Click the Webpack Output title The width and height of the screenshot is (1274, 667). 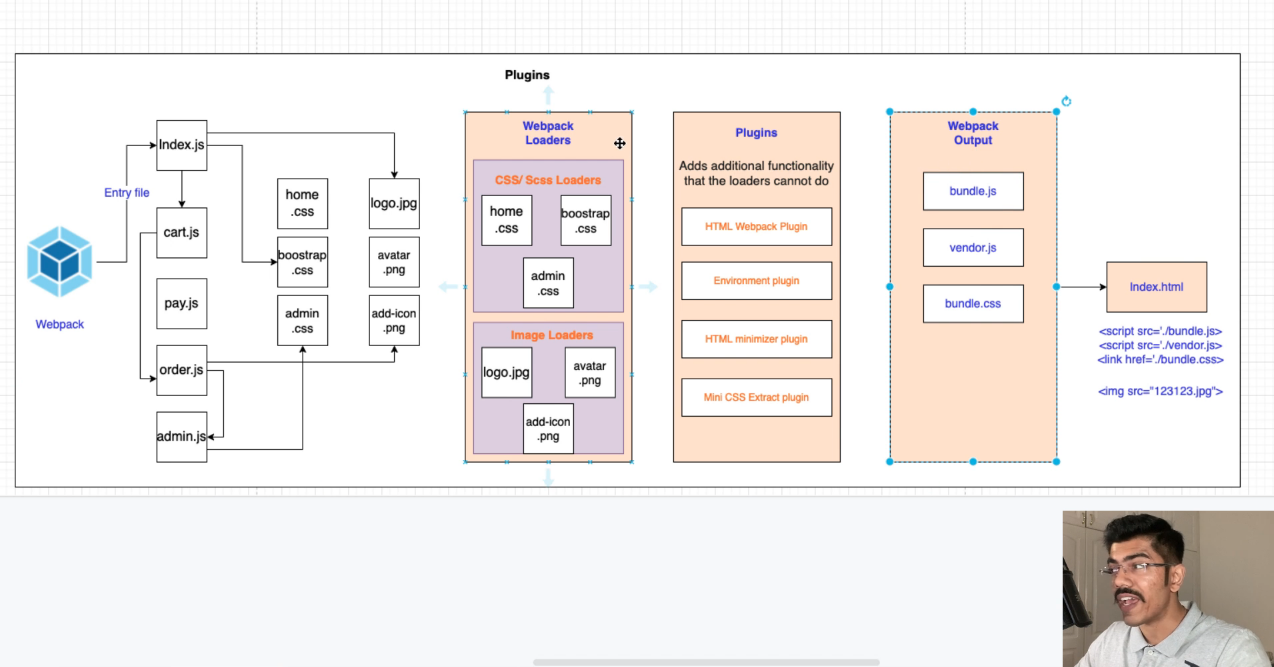click(x=973, y=133)
